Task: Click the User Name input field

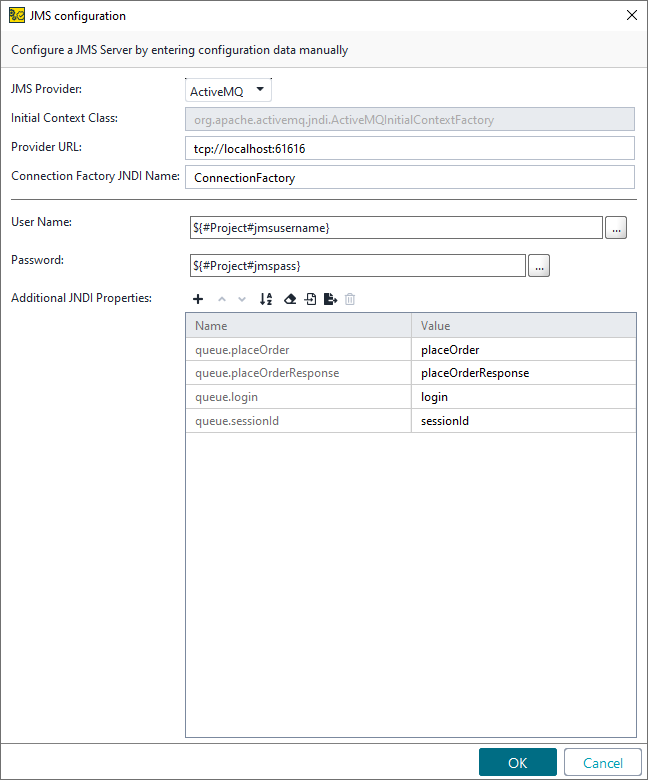Action: click(x=396, y=228)
